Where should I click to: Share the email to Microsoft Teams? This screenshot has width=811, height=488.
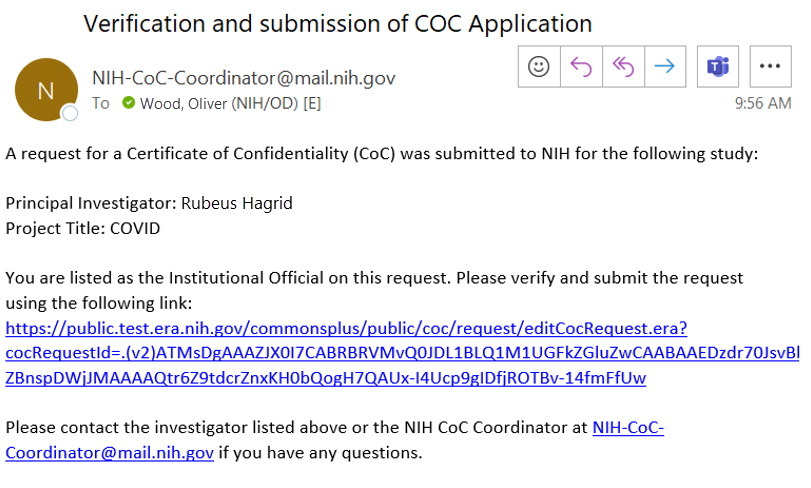coord(717,66)
